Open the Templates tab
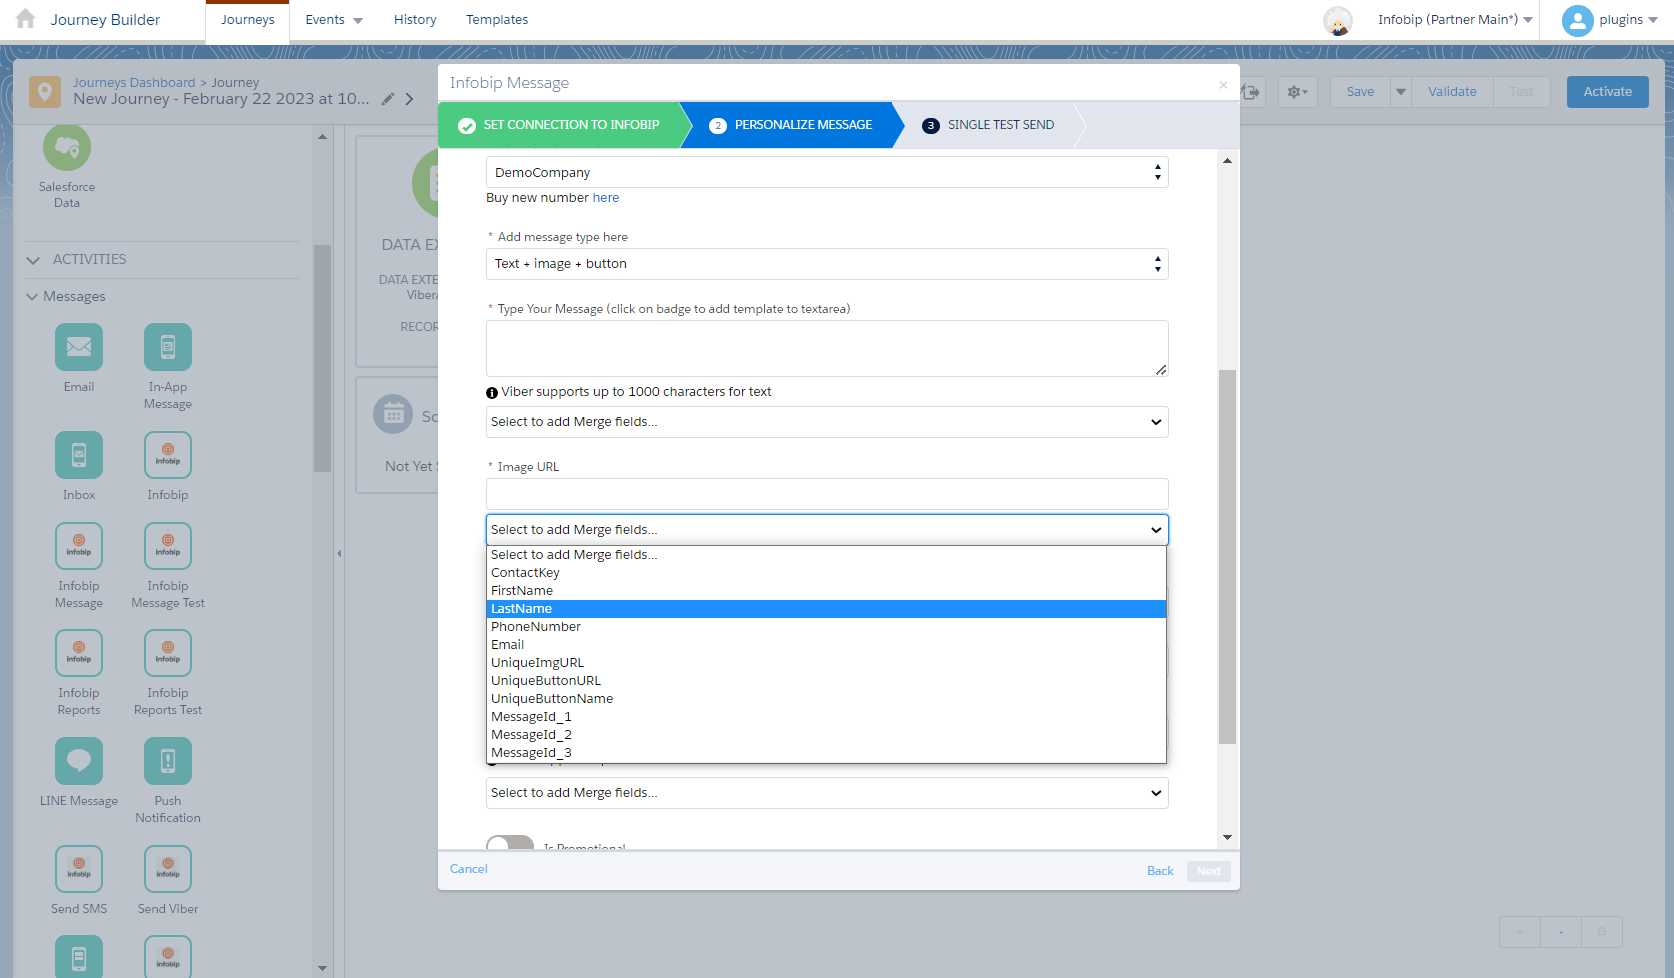 [x=497, y=20]
